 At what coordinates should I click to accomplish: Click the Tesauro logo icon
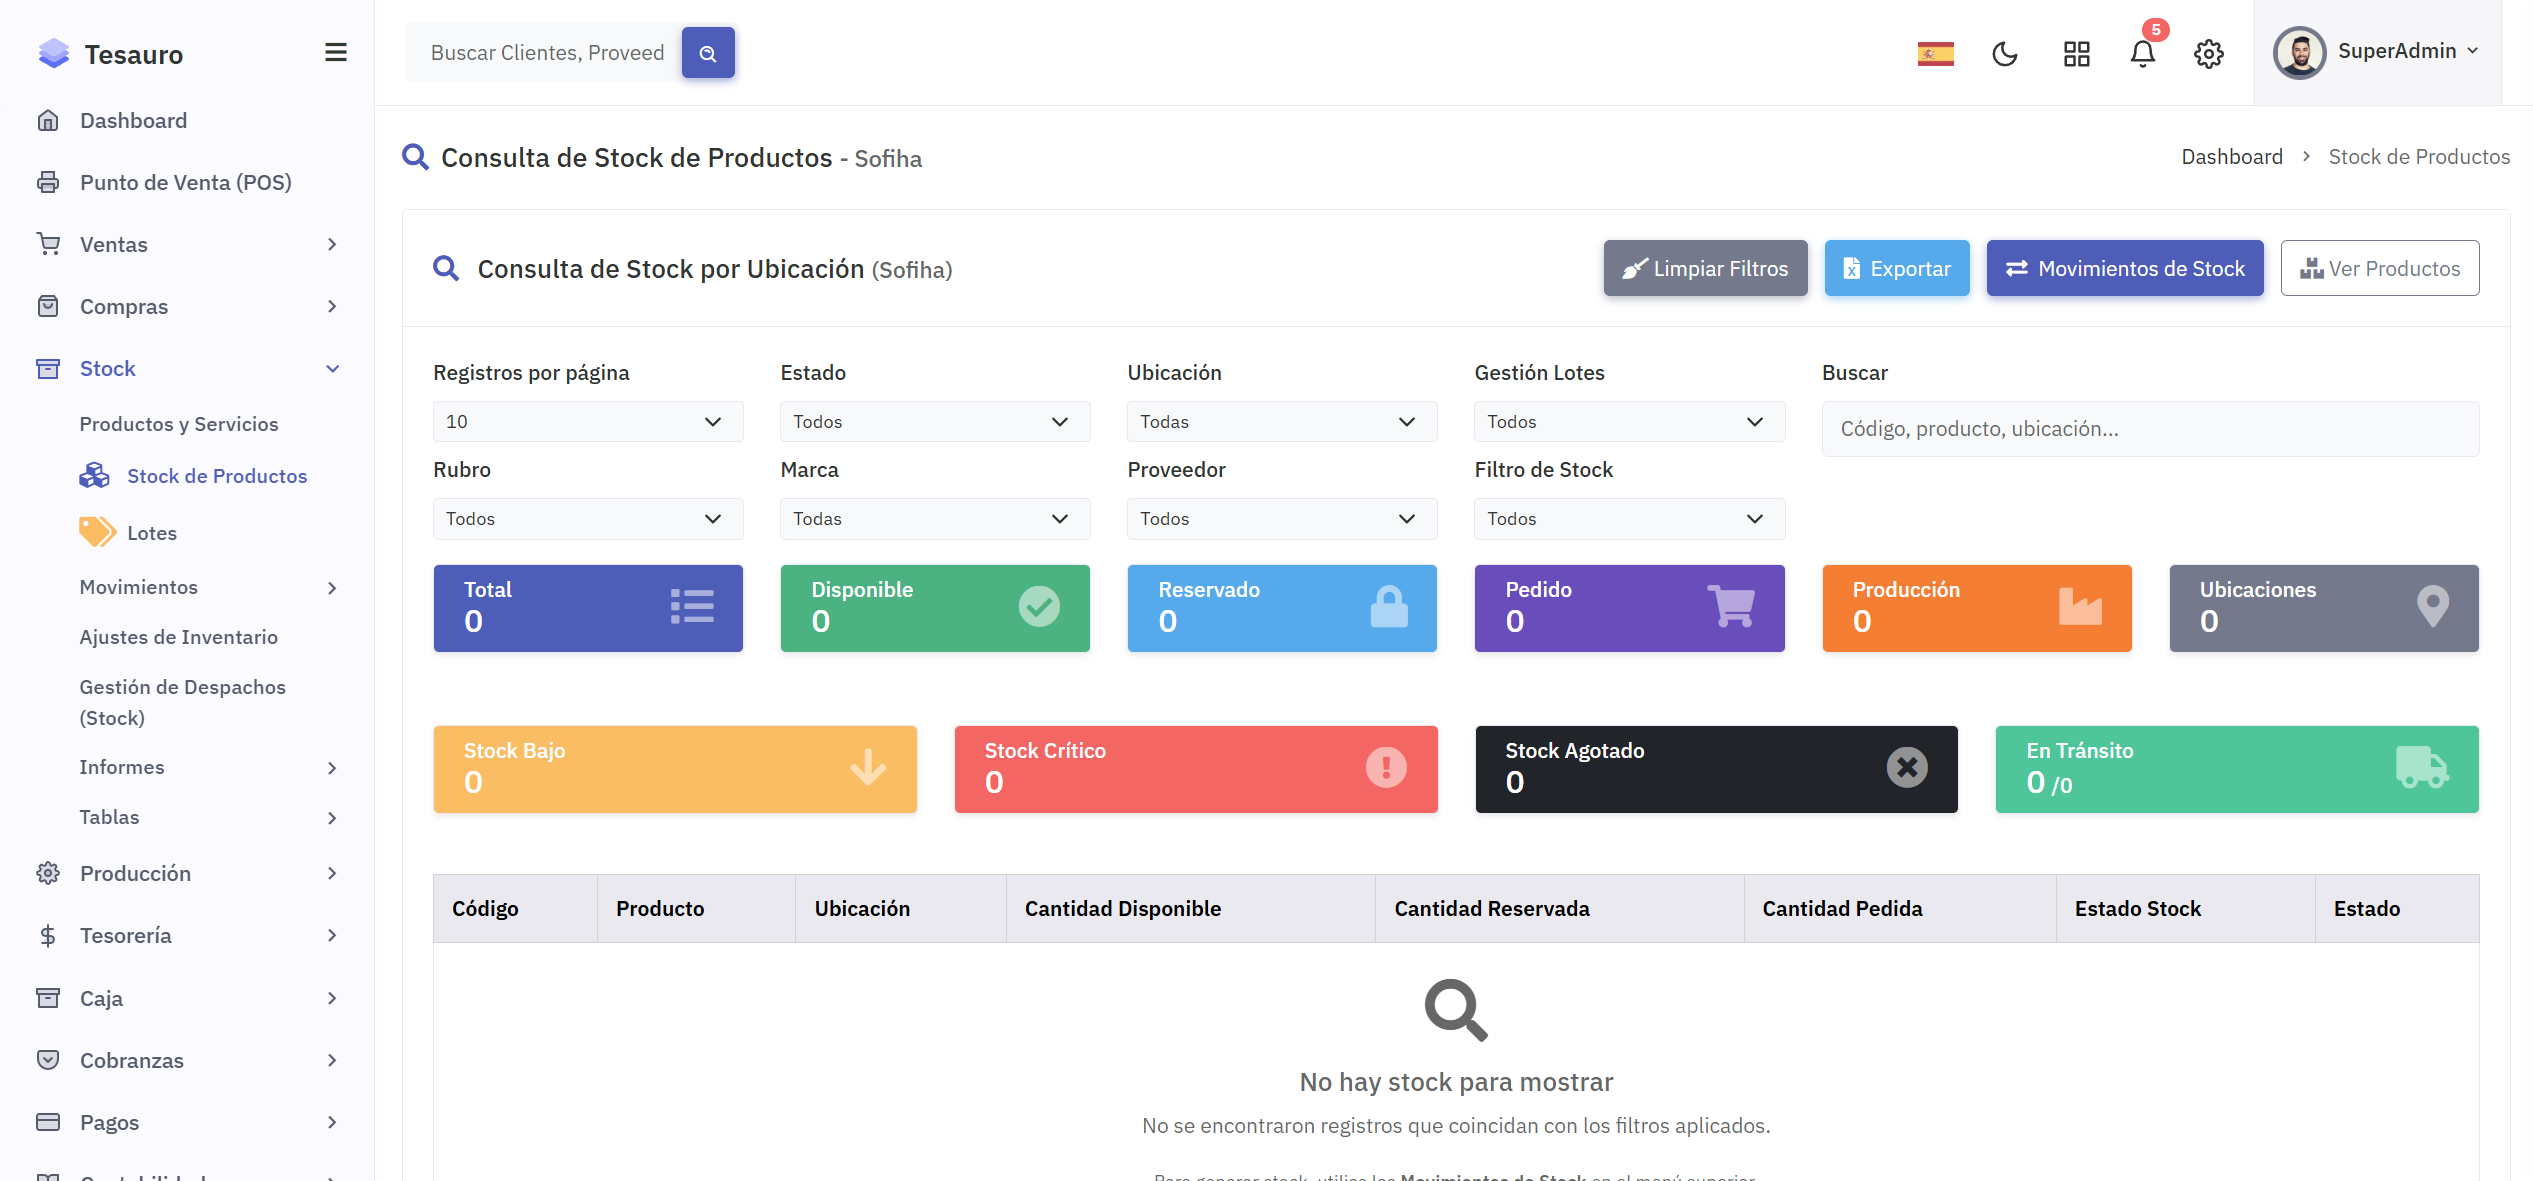click(x=53, y=53)
